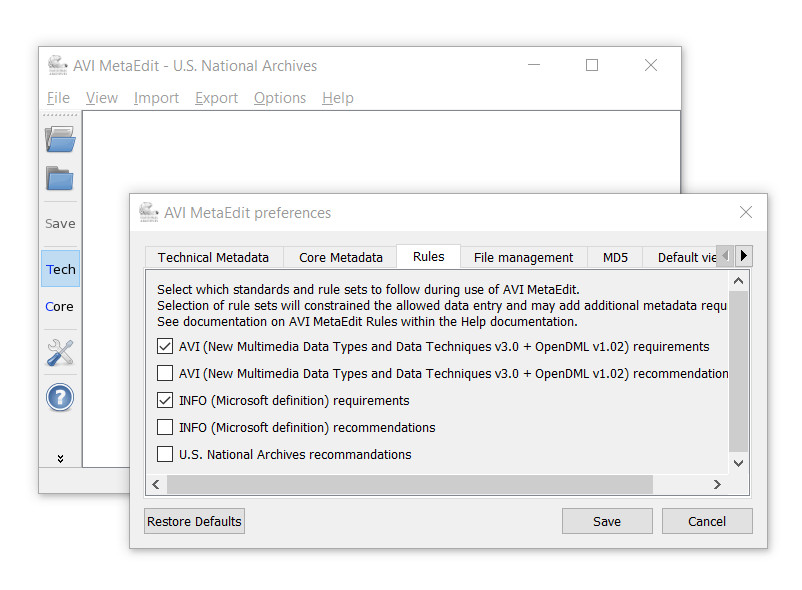
Task: Open the Options menu
Action: (280, 98)
